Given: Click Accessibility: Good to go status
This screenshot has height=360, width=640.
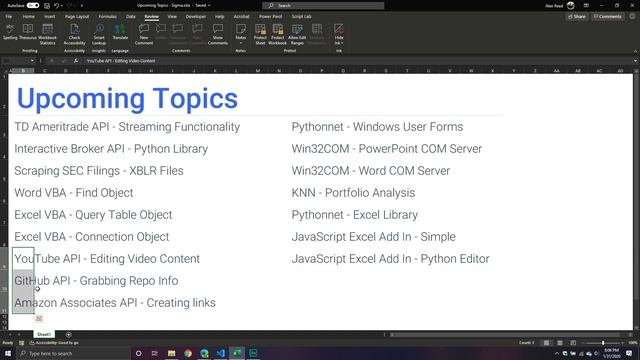Looking at the screenshot, I should coord(54,343).
